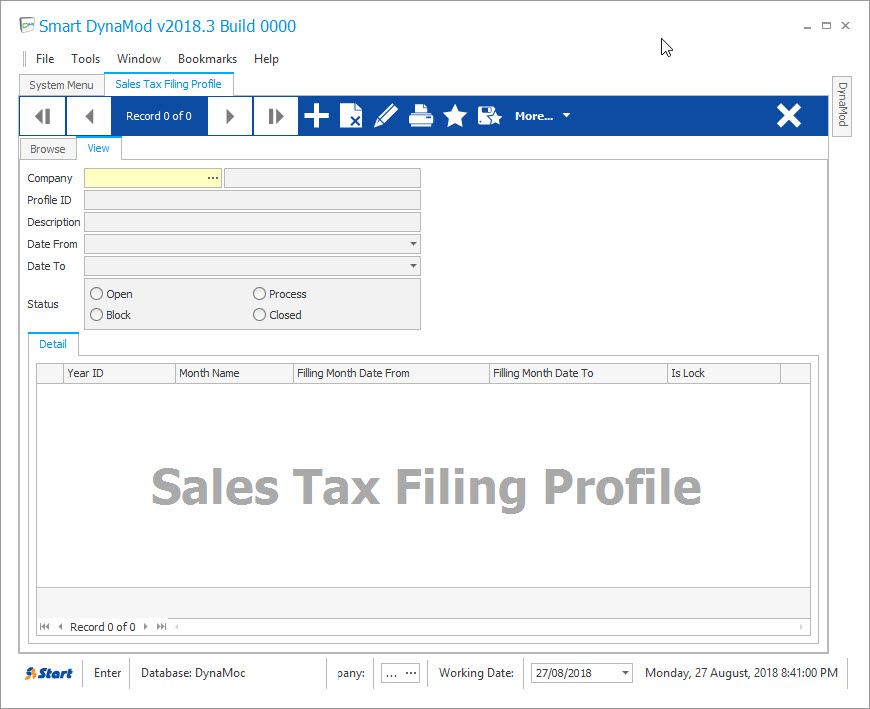The width and height of the screenshot is (870, 709).
Task: Click Year ID column header
Action: pos(119,373)
